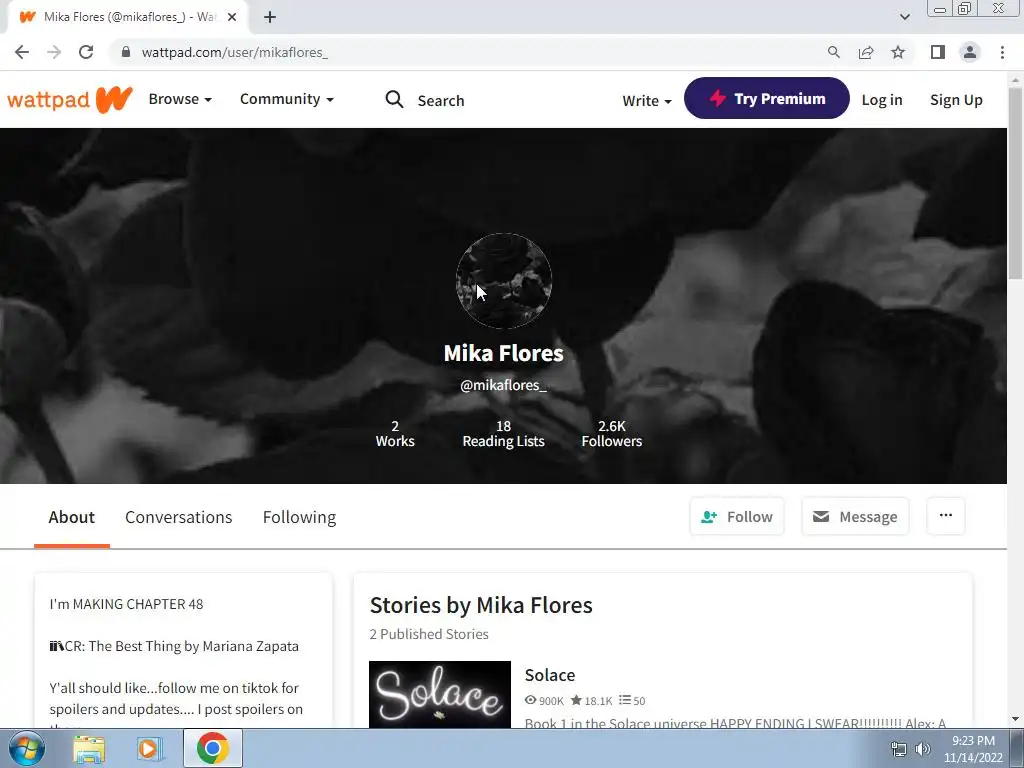The width and height of the screenshot is (1024, 768).
Task: Click the volume speaker tray icon
Action: [922, 749]
